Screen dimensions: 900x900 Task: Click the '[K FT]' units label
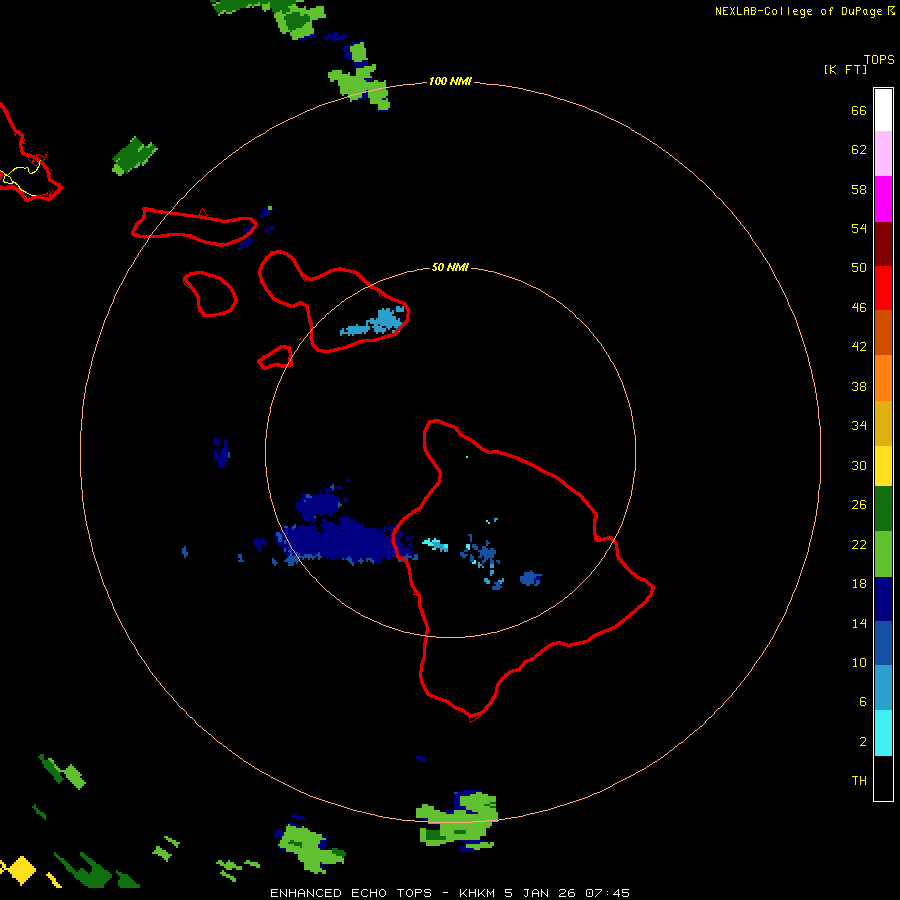[x=845, y=70]
